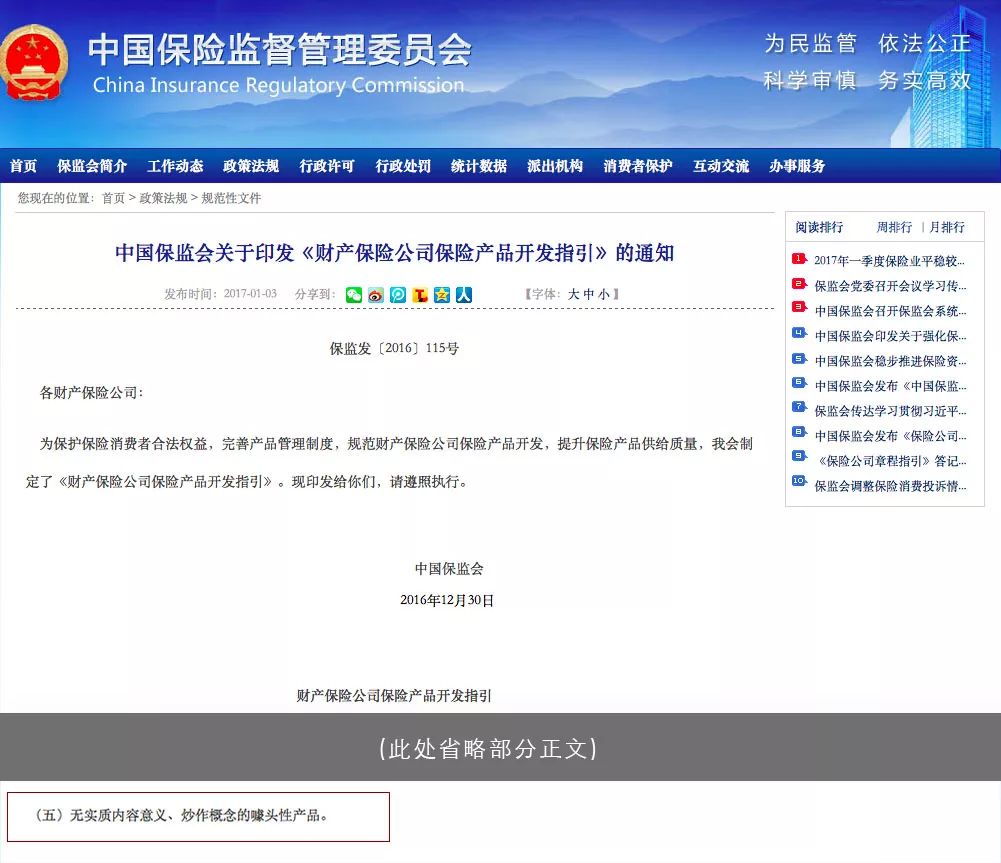
Task: Click the orange L share icon
Action: click(420, 294)
